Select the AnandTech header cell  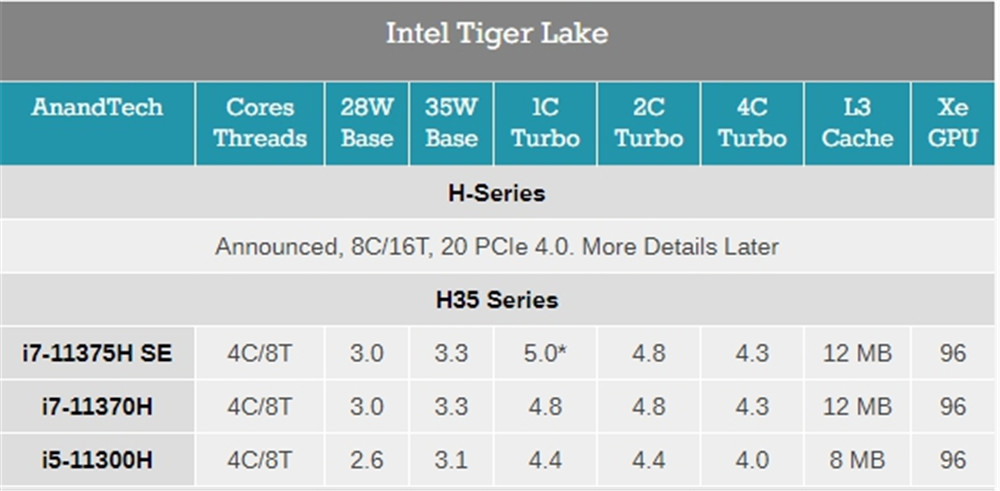click(97, 124)
